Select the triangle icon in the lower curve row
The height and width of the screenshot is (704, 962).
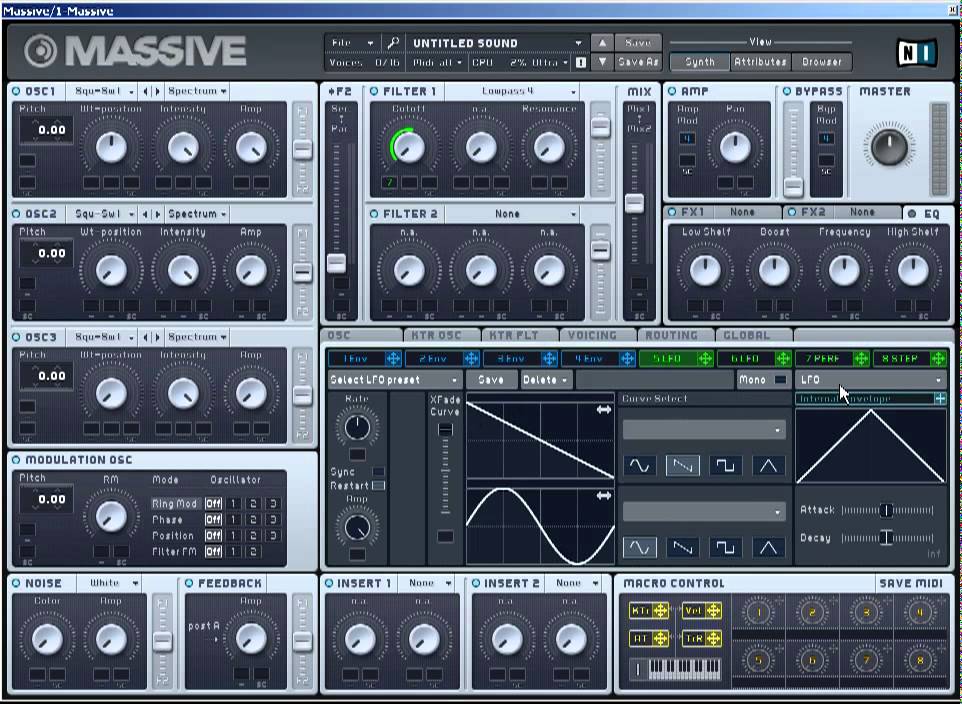click(768, 547)
